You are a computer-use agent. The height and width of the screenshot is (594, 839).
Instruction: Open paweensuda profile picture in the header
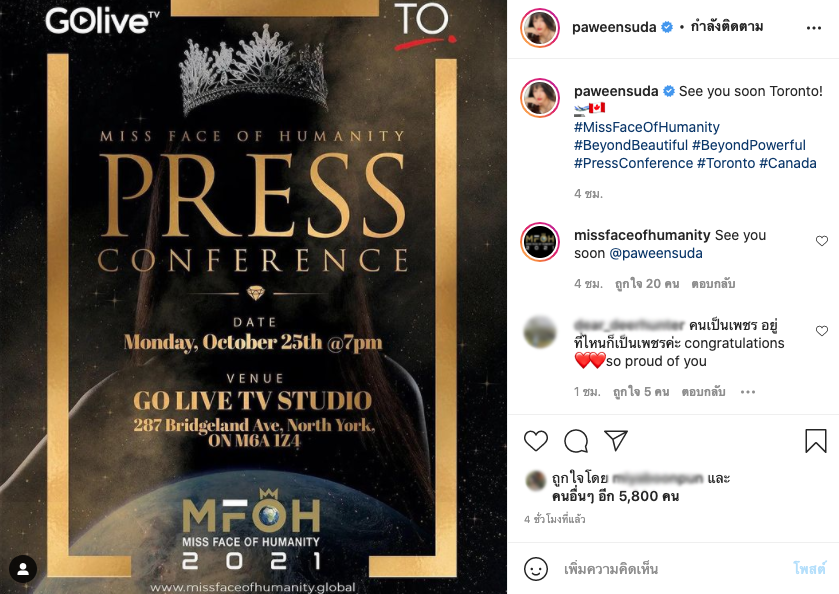[x=540, y=27]
